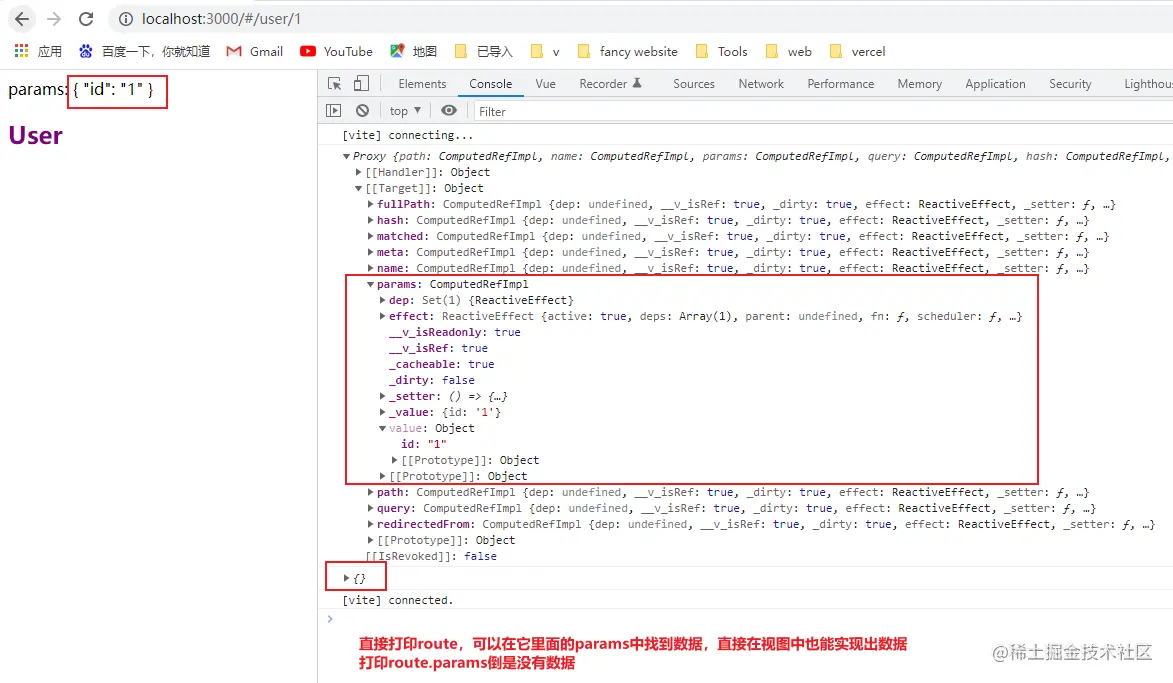Click the browser forward arrow

coord(54,19)
